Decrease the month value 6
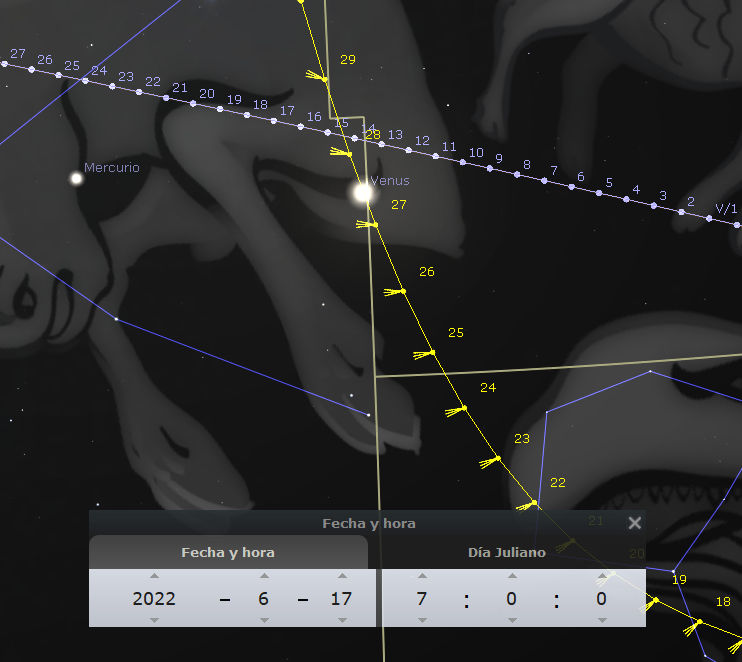742x662 pixels. 264,620
